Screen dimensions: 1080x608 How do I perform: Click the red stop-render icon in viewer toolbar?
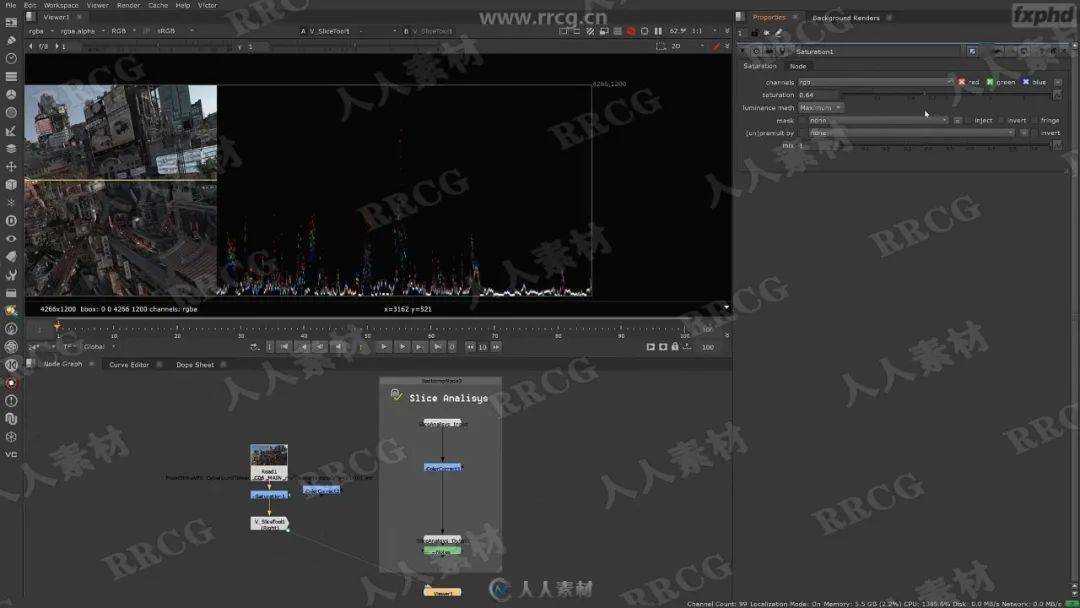click(x=631, y=31)
